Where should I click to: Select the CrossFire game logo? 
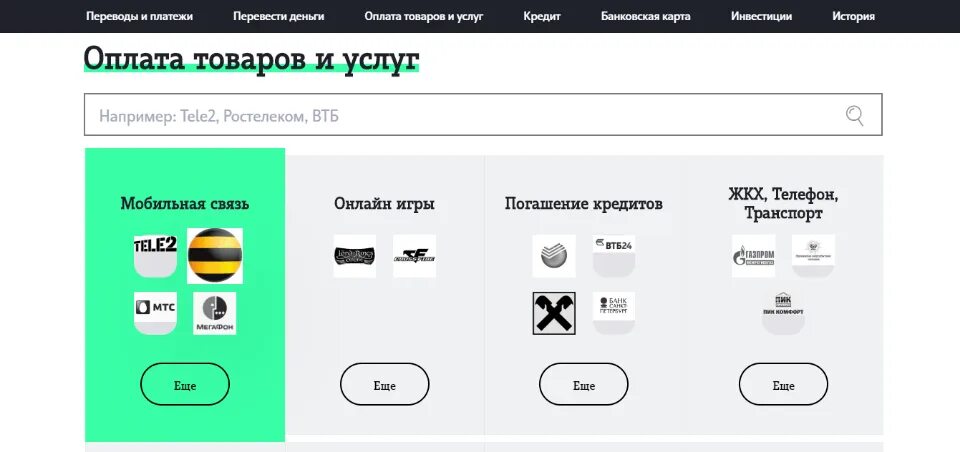[414, 256]
